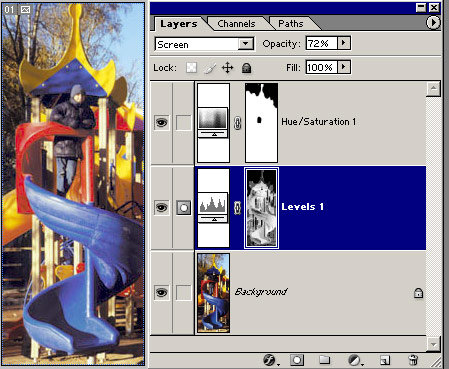
Task: Click empty link box on Hue/Saturation 1
Action: click(x=184, y=123)
